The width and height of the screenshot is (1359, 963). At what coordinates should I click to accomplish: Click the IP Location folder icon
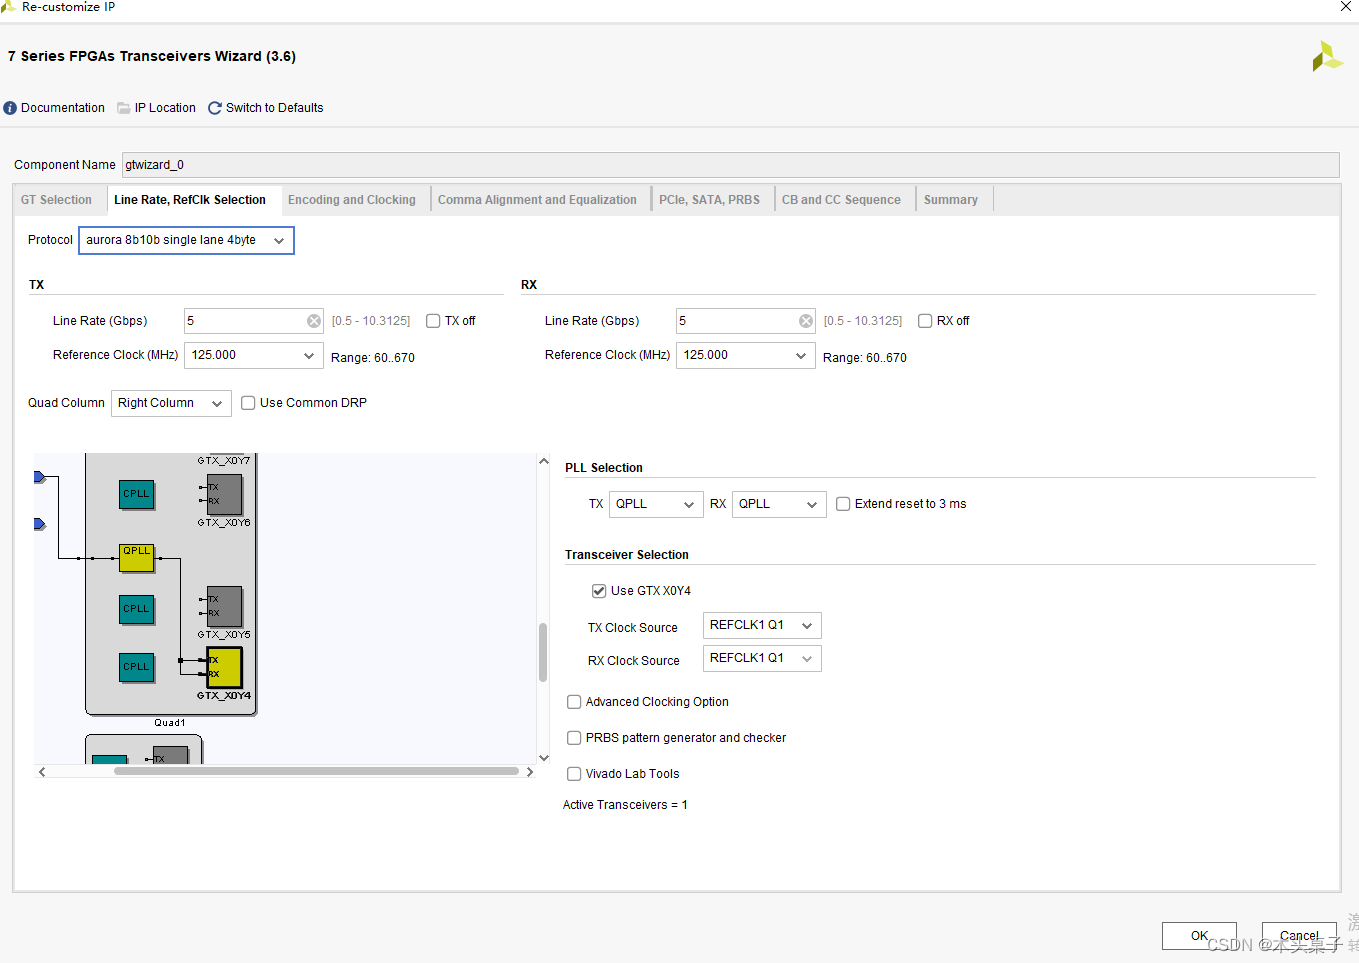pos(124,108)
